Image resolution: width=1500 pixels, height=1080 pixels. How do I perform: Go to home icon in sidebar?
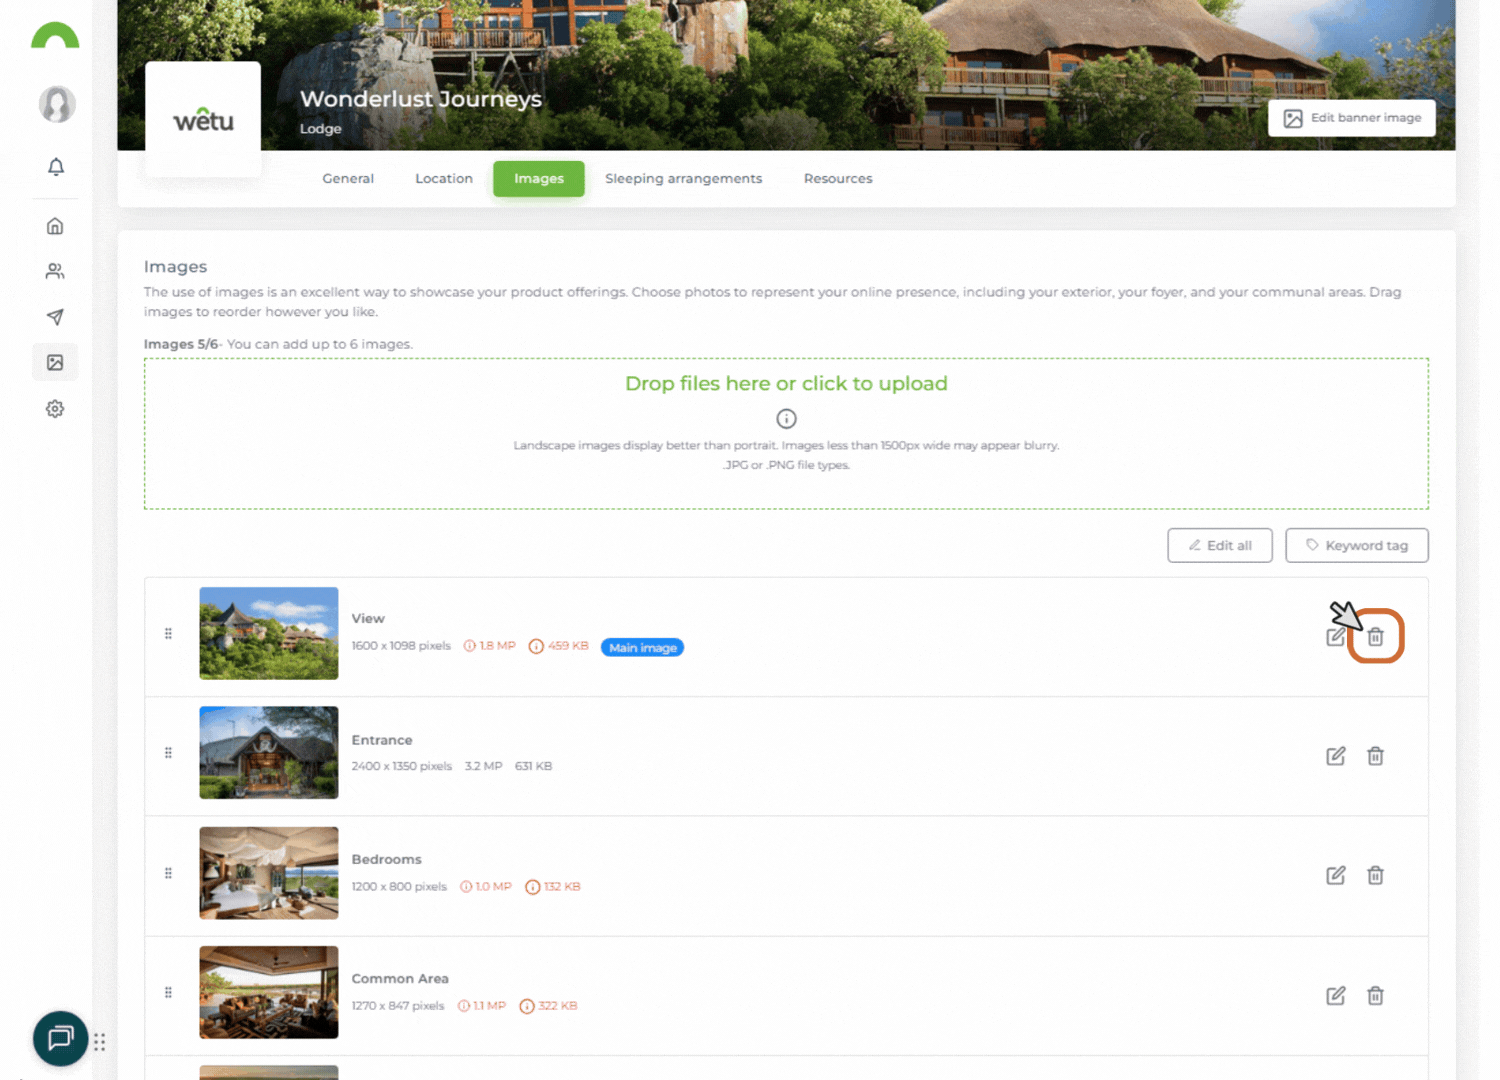55,226
